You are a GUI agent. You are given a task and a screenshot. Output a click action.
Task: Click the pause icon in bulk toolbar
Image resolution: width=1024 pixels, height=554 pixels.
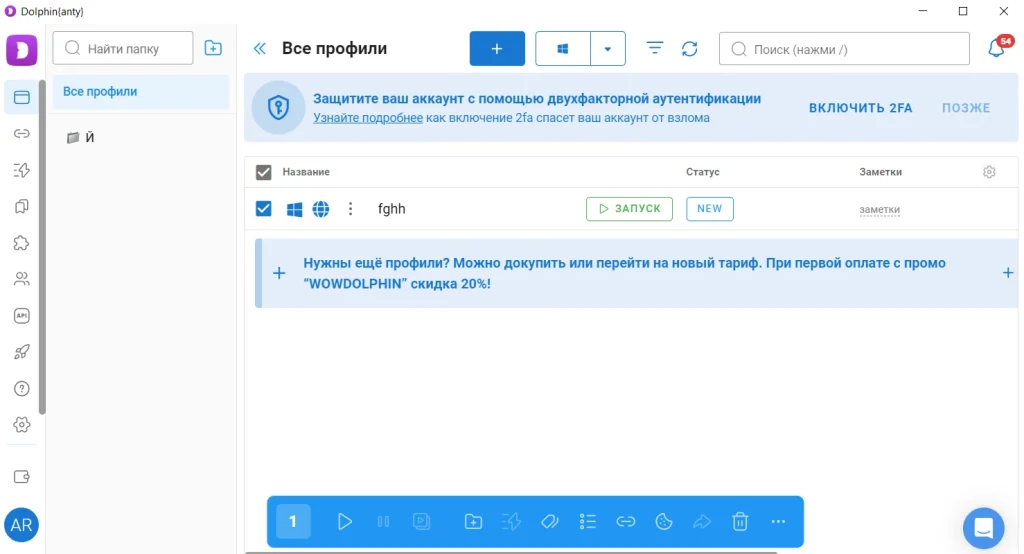tap(383, 521)
